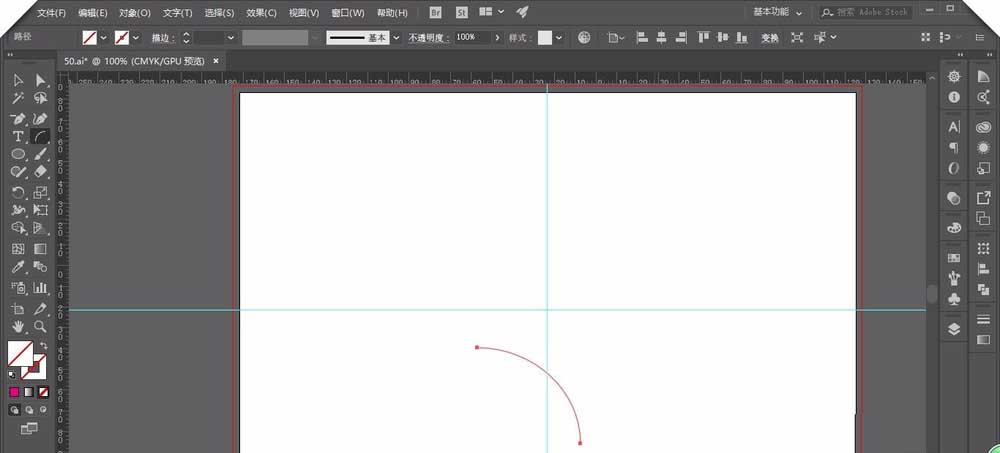Click the Recolor Artwork wheel icon
This screenshot has width=1000, height=453.
(x=584, y=38)
